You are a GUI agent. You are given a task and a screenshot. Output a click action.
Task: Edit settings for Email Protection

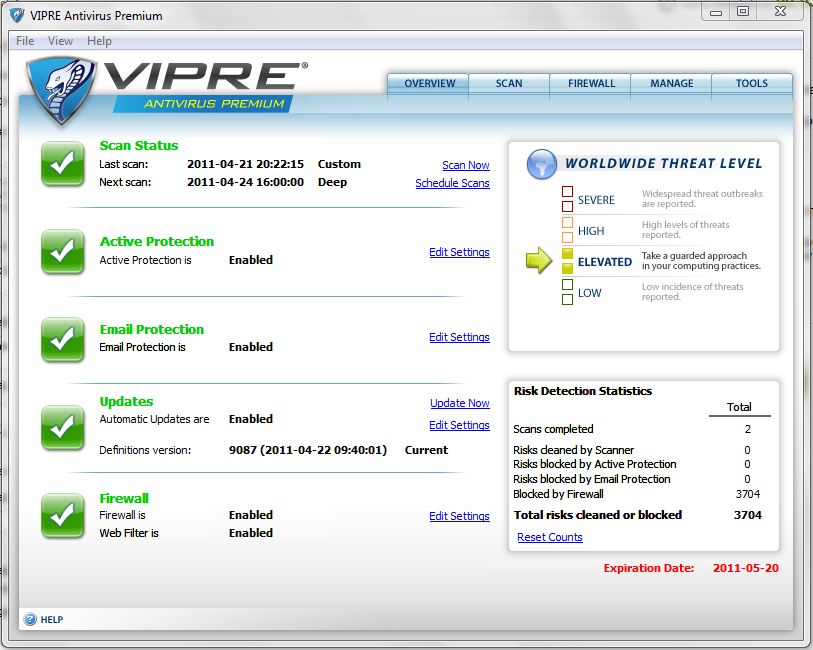(x=459, y=337)
